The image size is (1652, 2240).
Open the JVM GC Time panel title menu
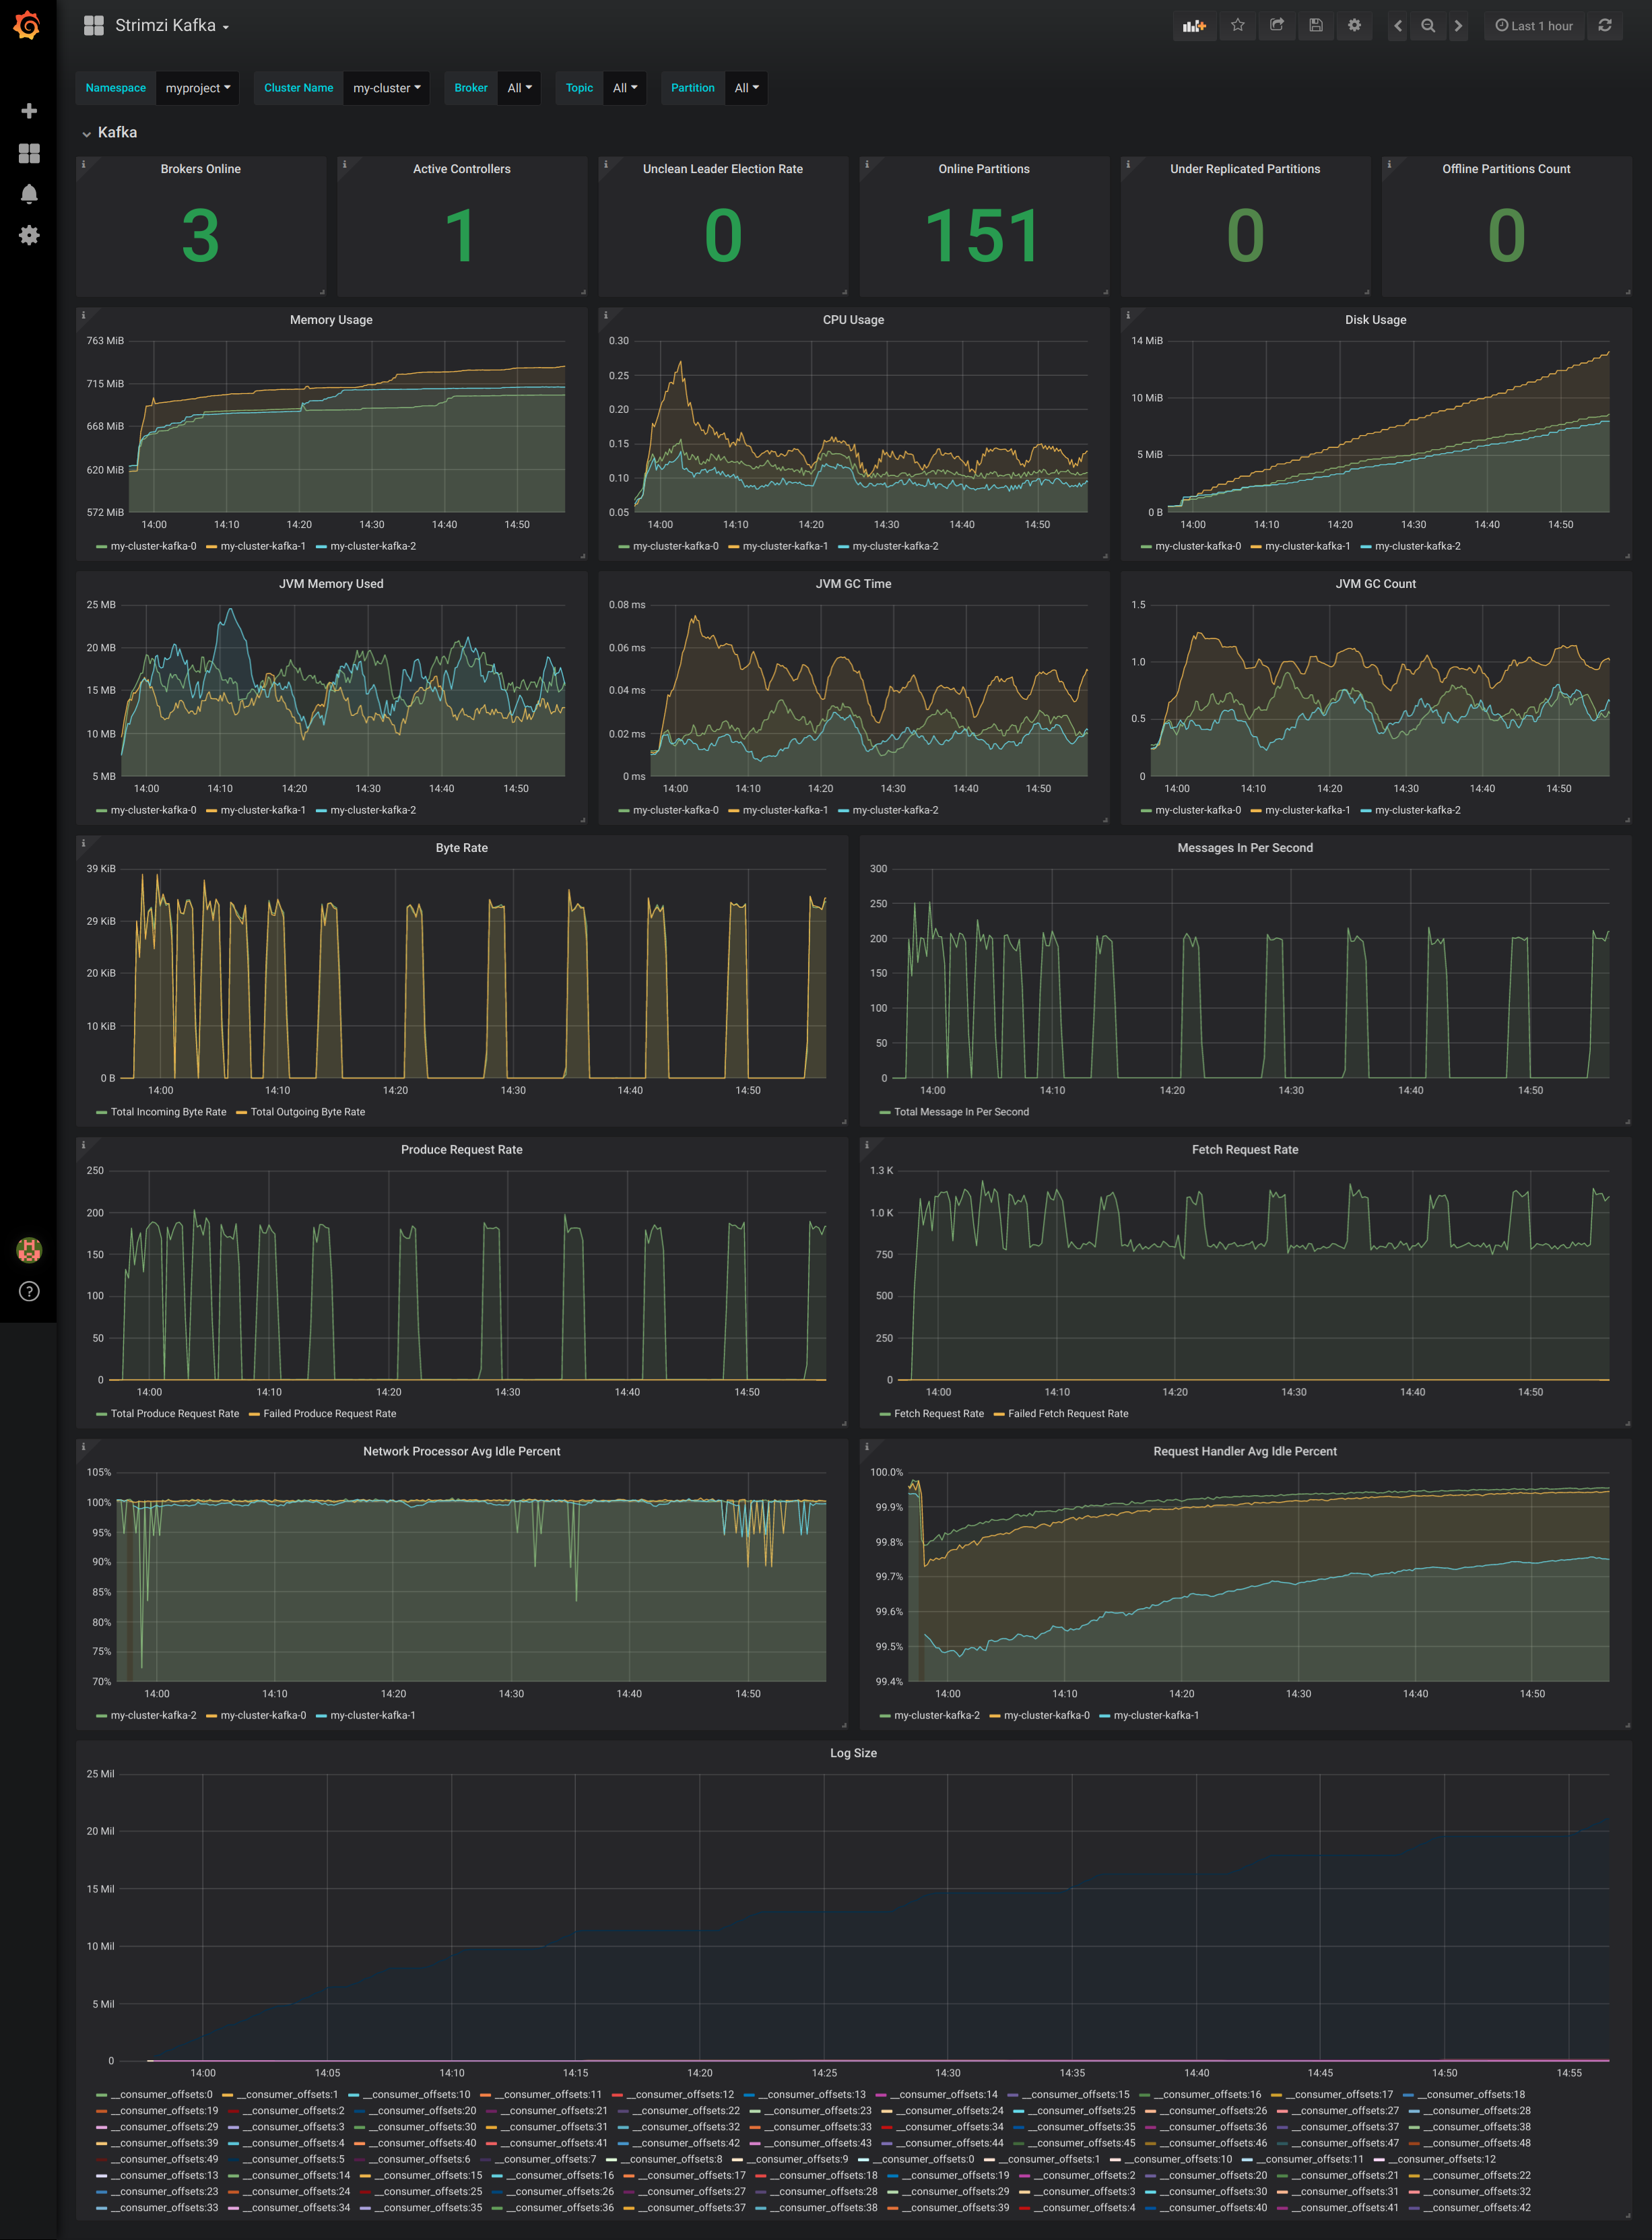(x=853, y=584)
